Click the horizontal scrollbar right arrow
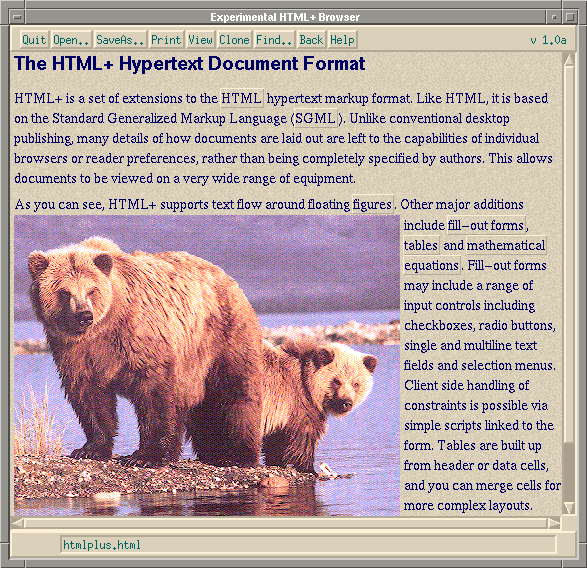 pos(554,523)
